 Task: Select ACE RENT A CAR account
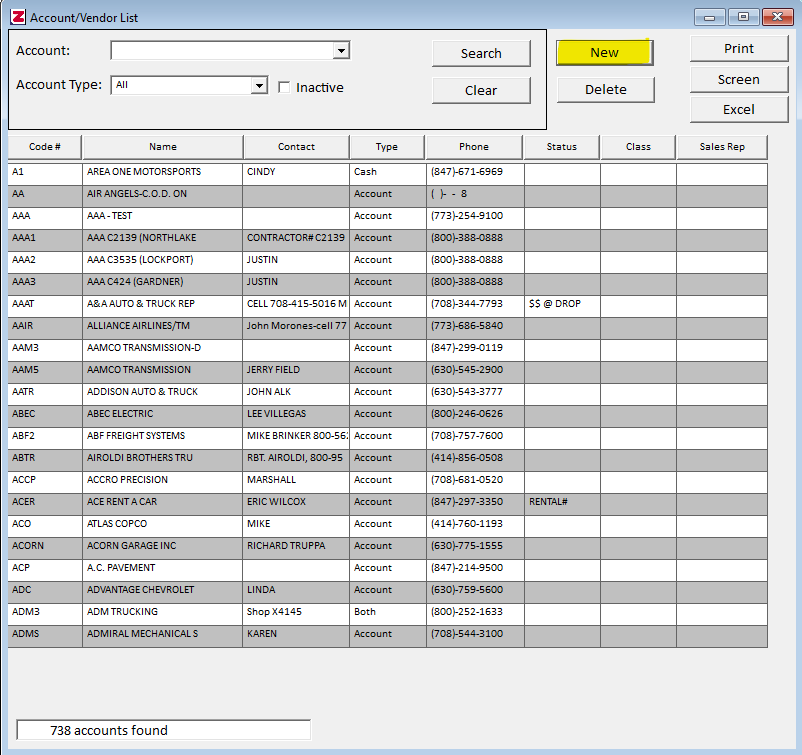(388, 504)
